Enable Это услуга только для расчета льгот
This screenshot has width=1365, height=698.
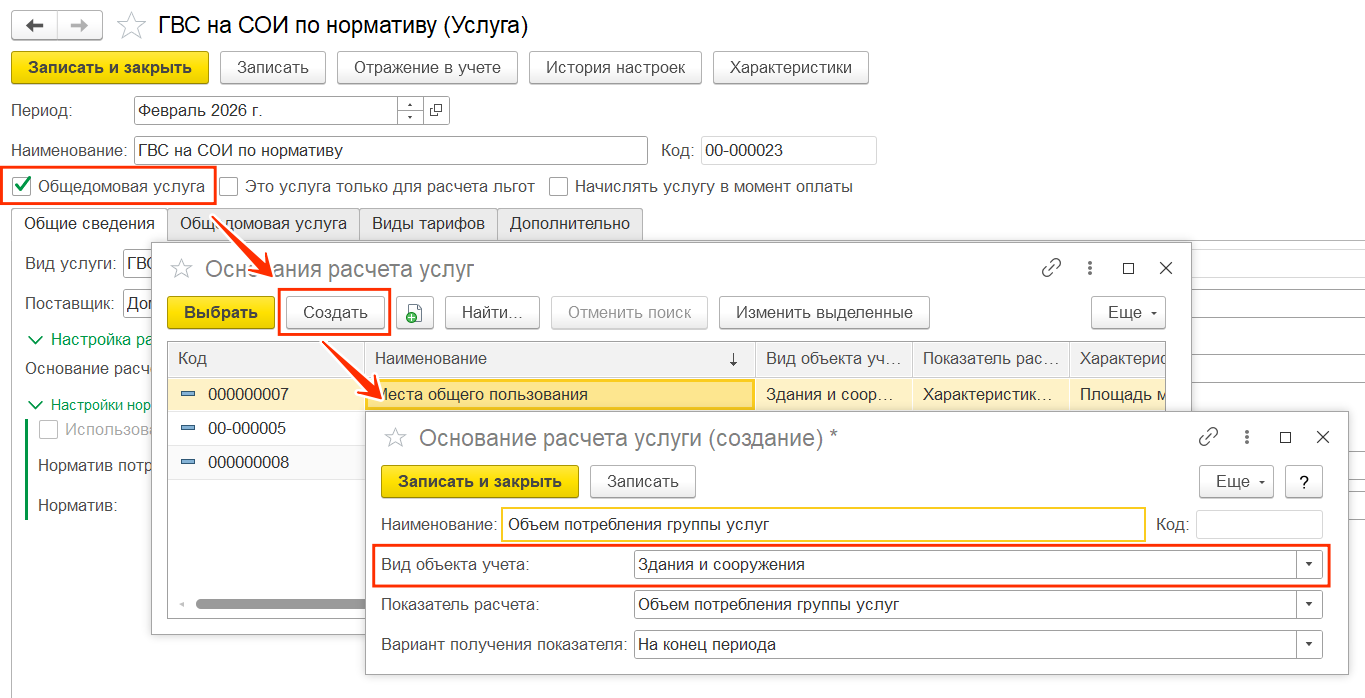pos(229,186)
